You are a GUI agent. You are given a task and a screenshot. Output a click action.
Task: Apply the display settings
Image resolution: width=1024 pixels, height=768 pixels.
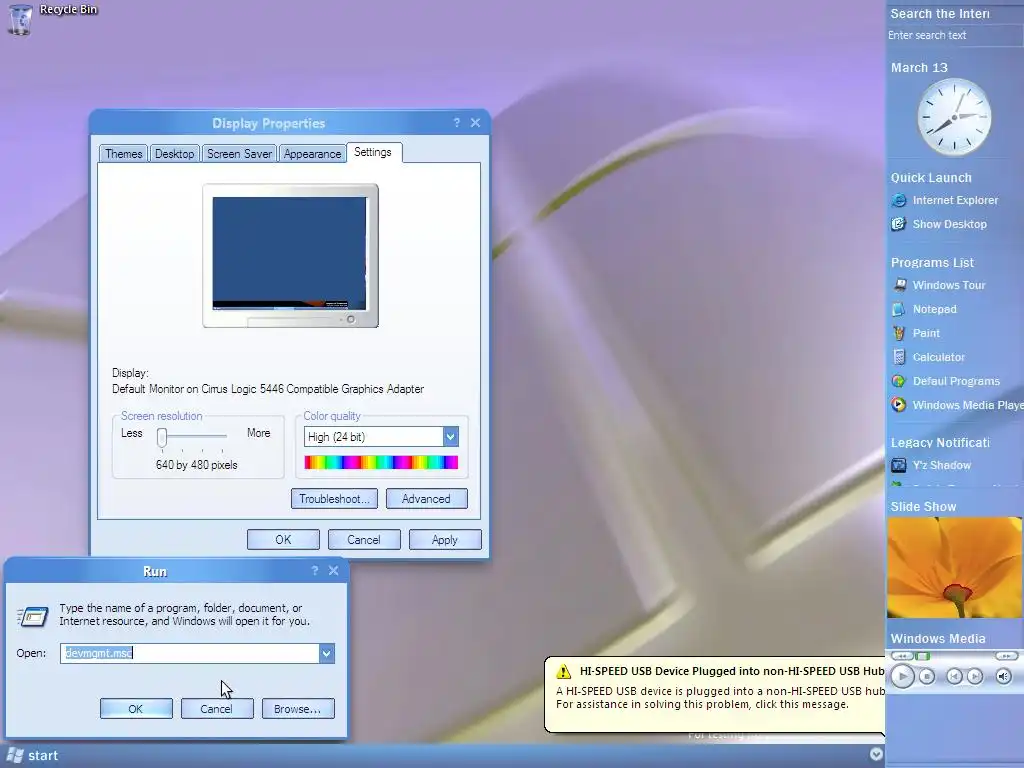click(x=445, y=539)
